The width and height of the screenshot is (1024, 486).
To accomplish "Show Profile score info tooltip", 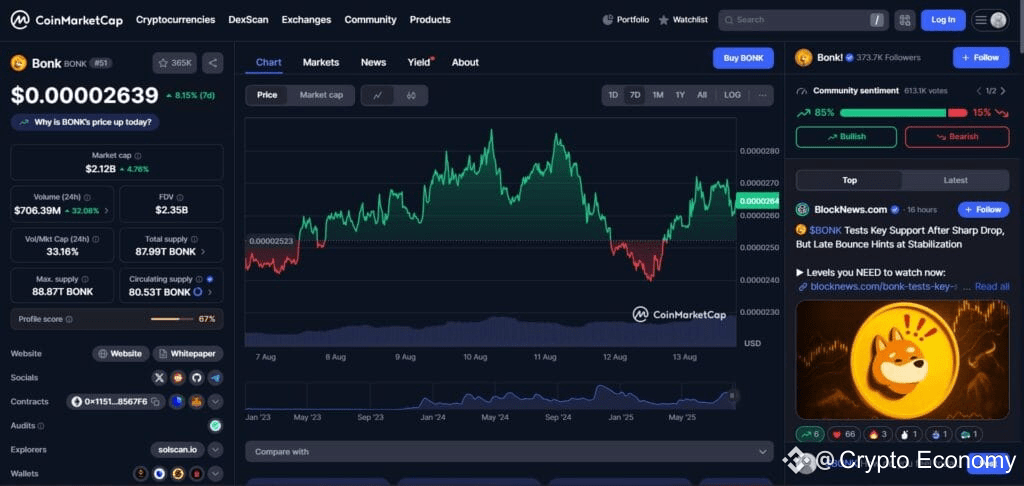I will coord(69,319).
